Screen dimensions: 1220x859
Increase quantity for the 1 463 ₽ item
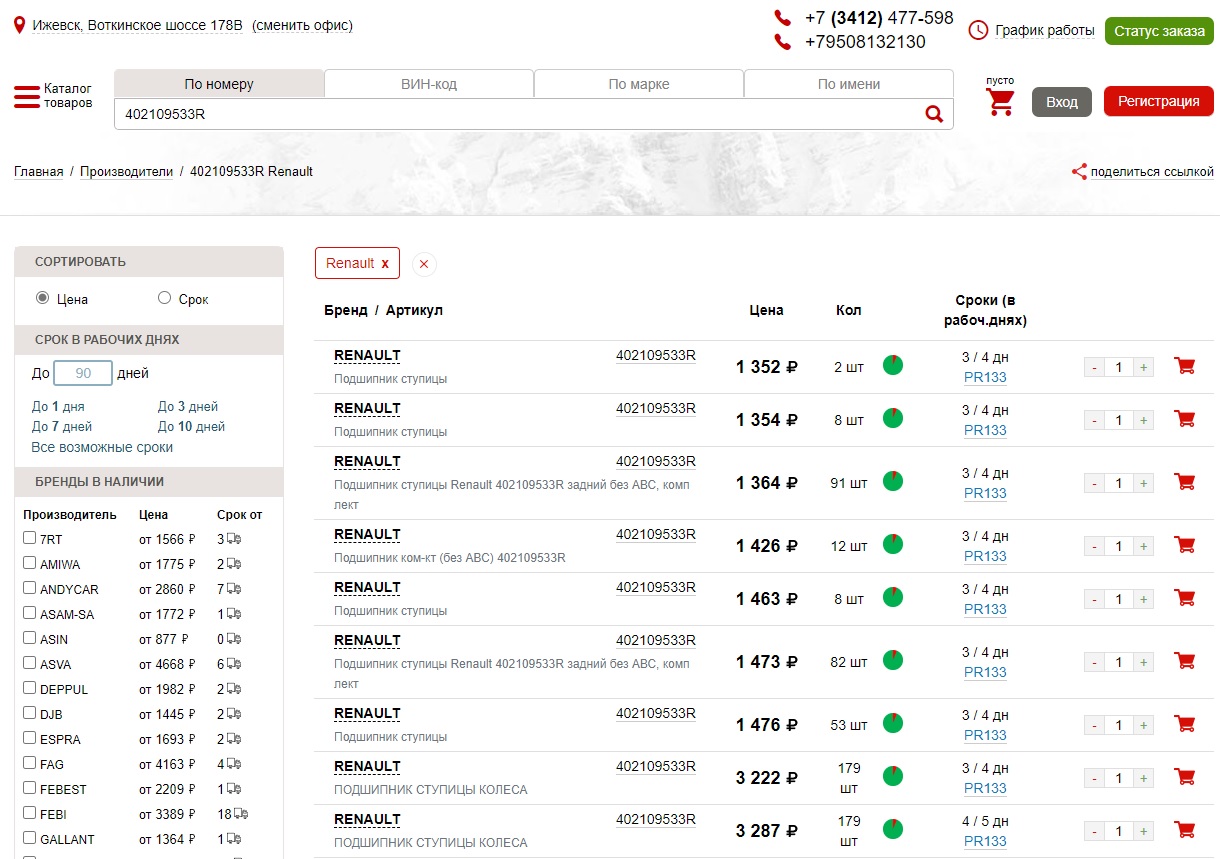point(1143,600)
